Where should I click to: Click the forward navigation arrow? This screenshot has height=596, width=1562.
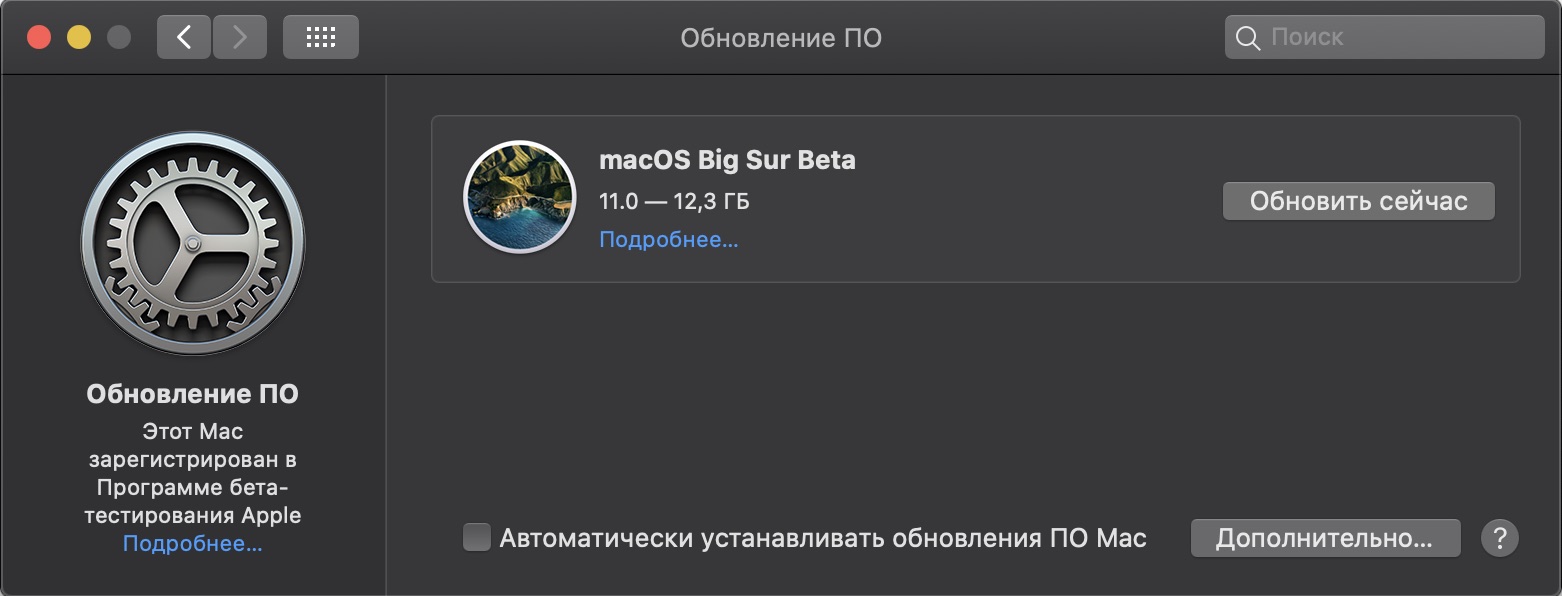(239, 38)
